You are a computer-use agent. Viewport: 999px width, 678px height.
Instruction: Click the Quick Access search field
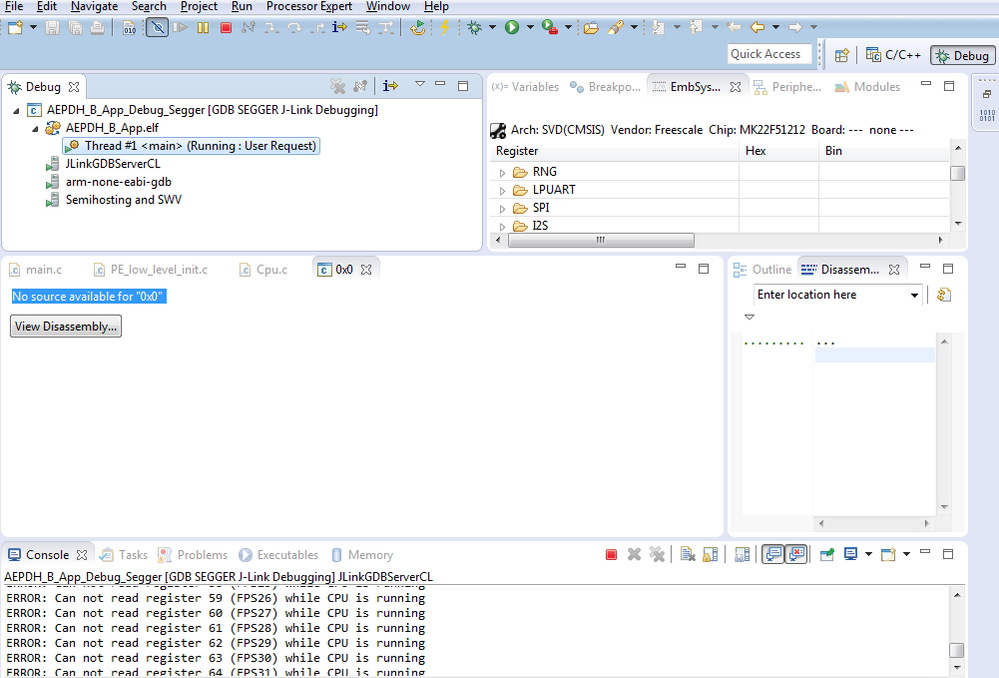pos(769,54)
